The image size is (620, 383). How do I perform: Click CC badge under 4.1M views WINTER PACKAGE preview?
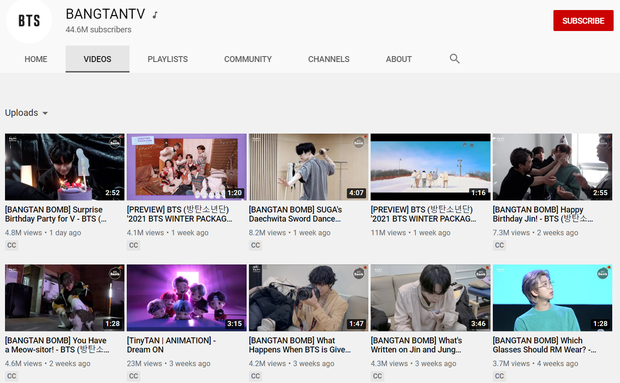(134, 245)
